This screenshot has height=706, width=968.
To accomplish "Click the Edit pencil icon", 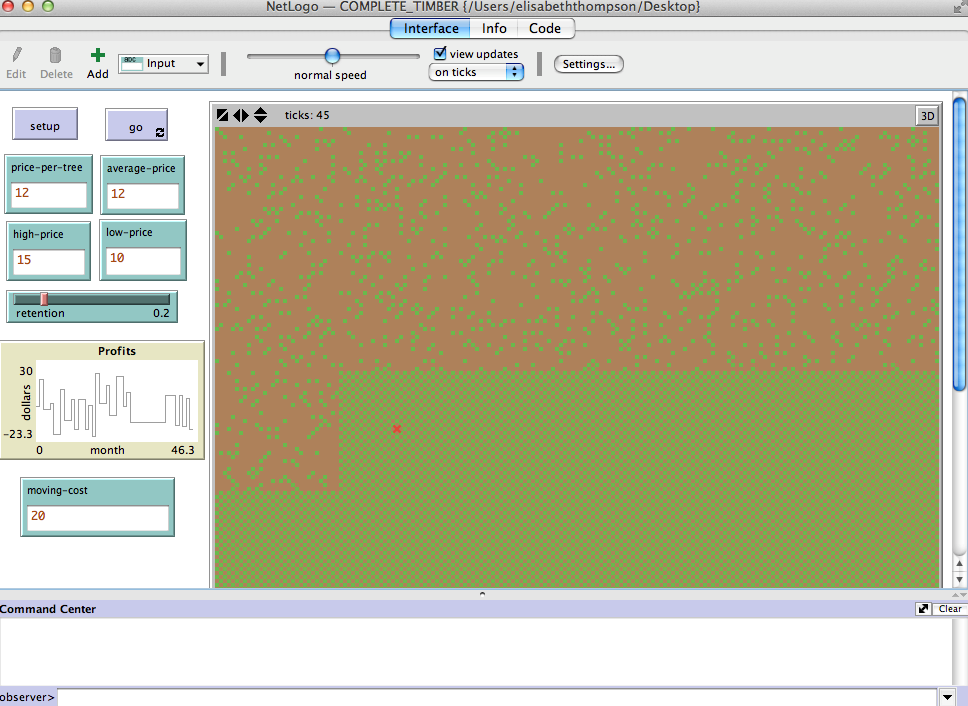I will tap(16, 56).
